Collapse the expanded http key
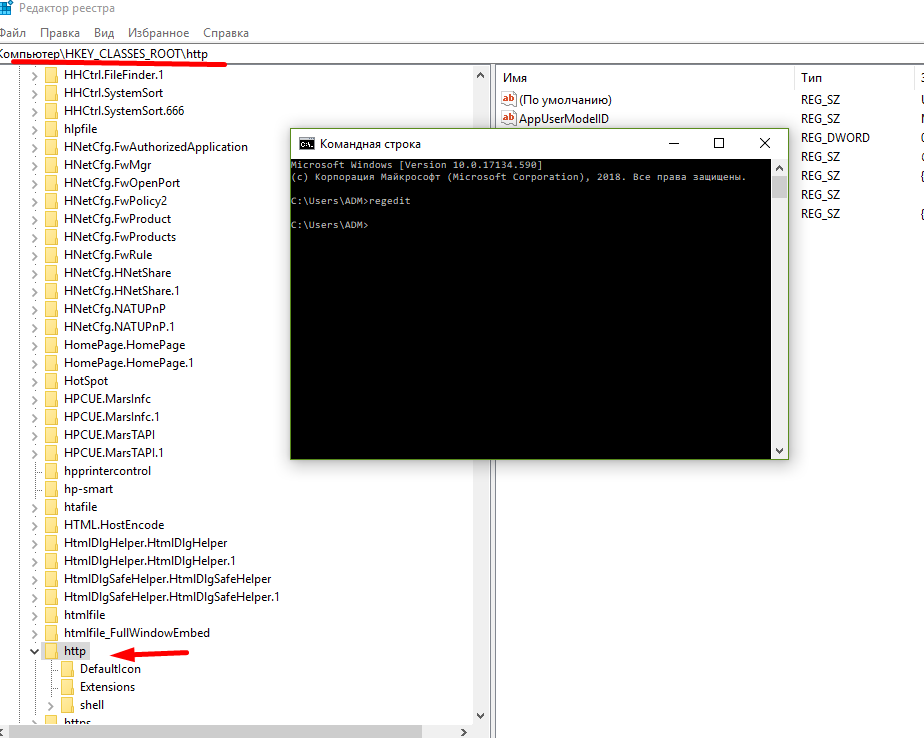This screenshot has height=738, width=924. pyautogui.click(x=36, y=651)
